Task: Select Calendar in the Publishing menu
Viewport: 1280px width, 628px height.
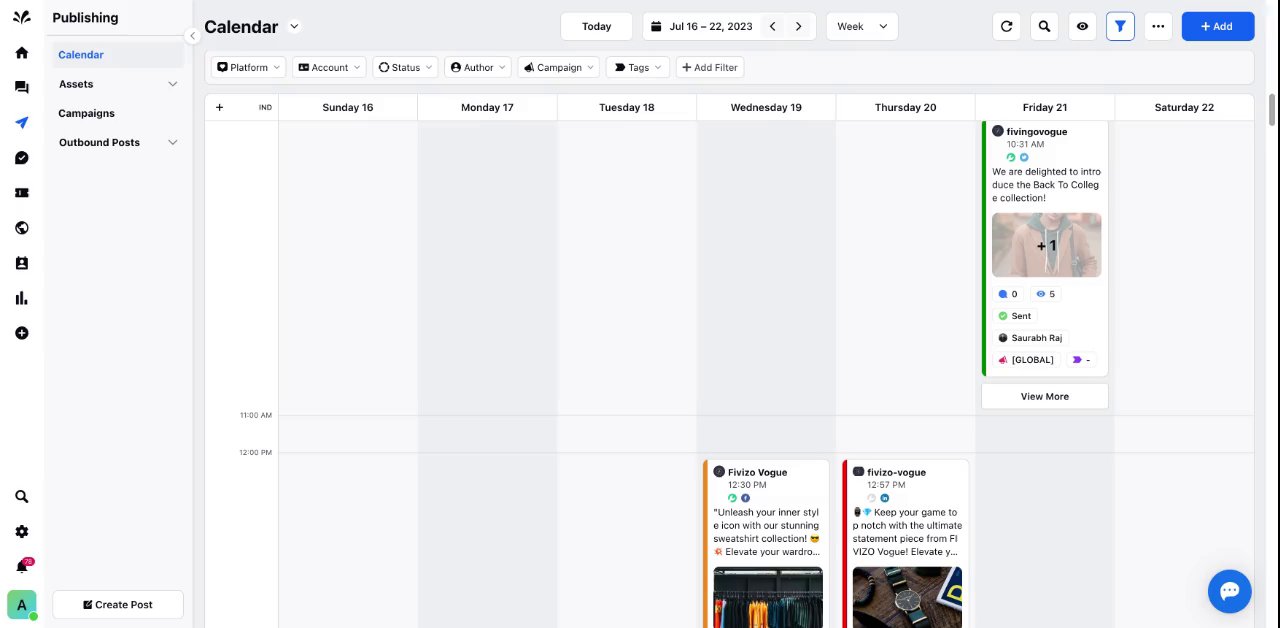Action: 81,55
